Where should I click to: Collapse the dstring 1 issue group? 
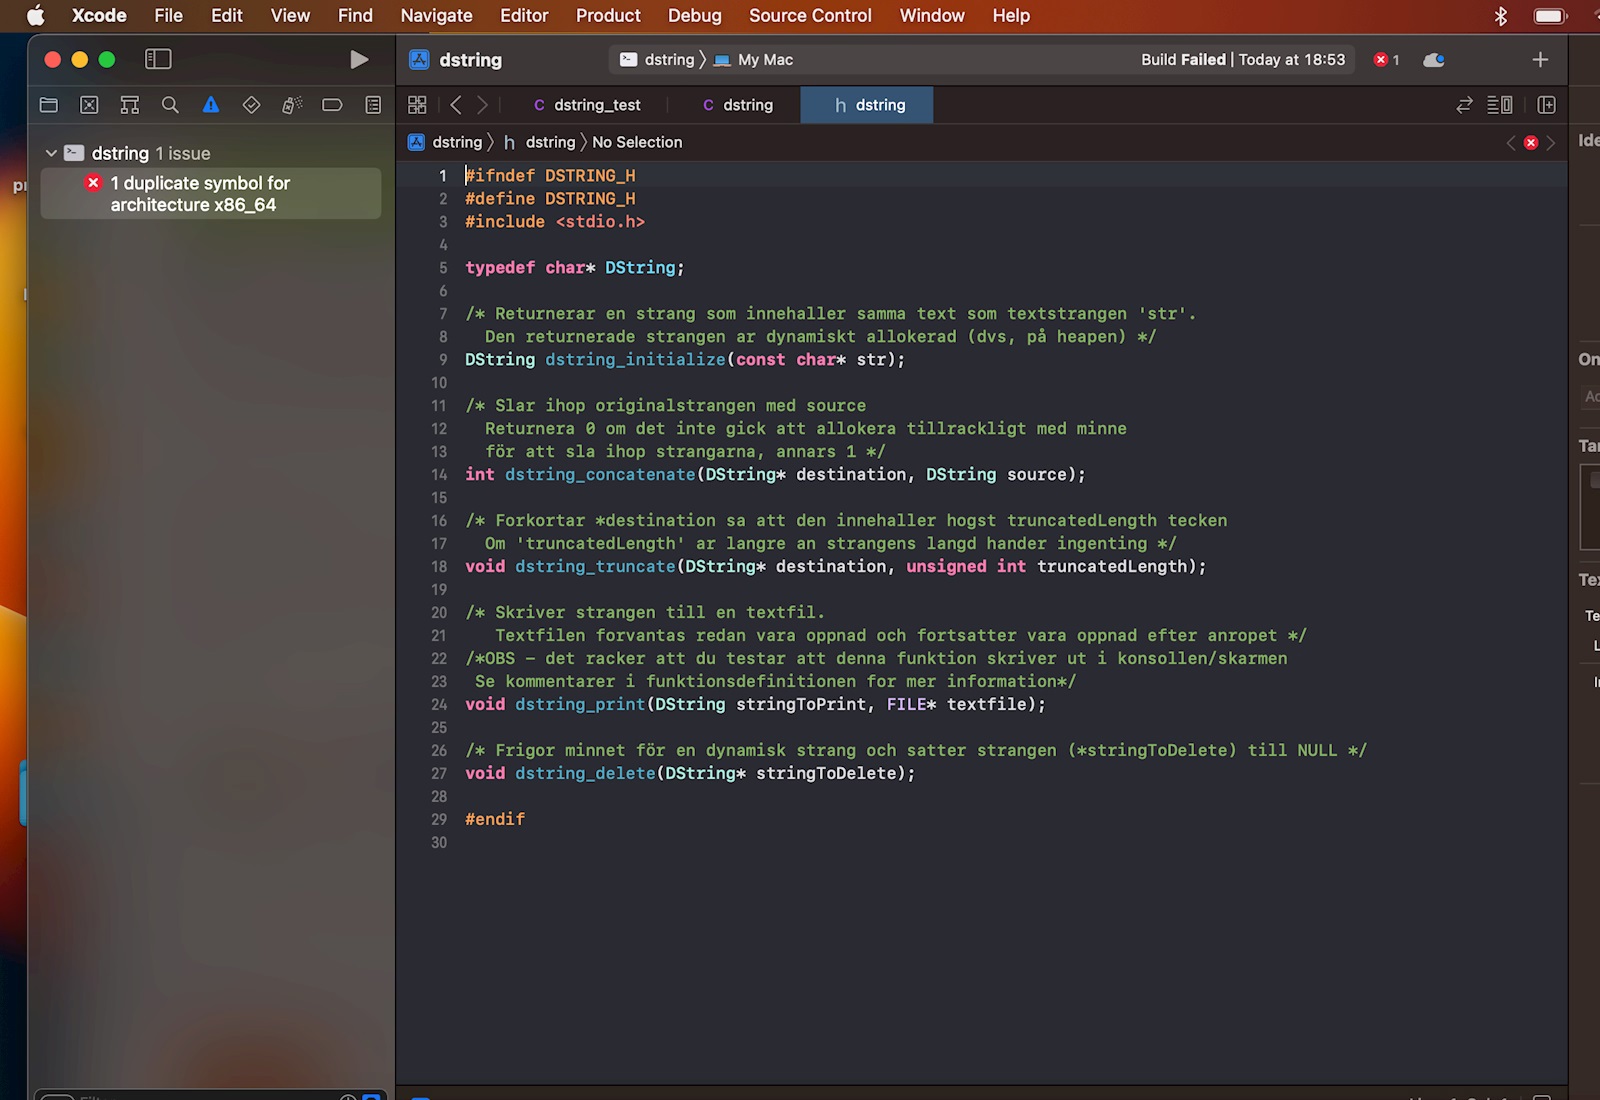pos(51,153)
